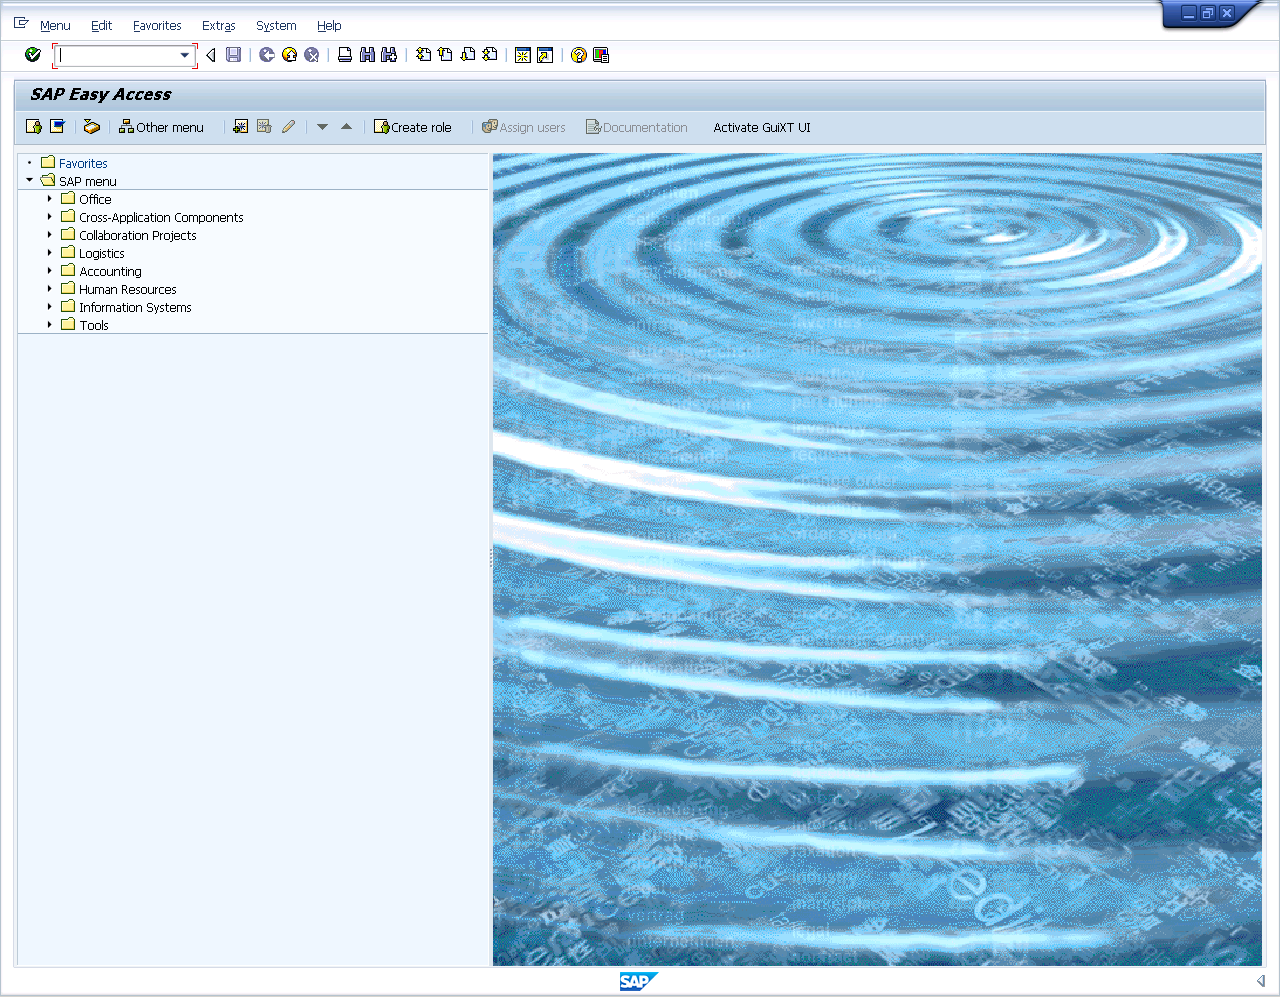Click the Cancel icon in standard toolbar

tap(312, 55)
